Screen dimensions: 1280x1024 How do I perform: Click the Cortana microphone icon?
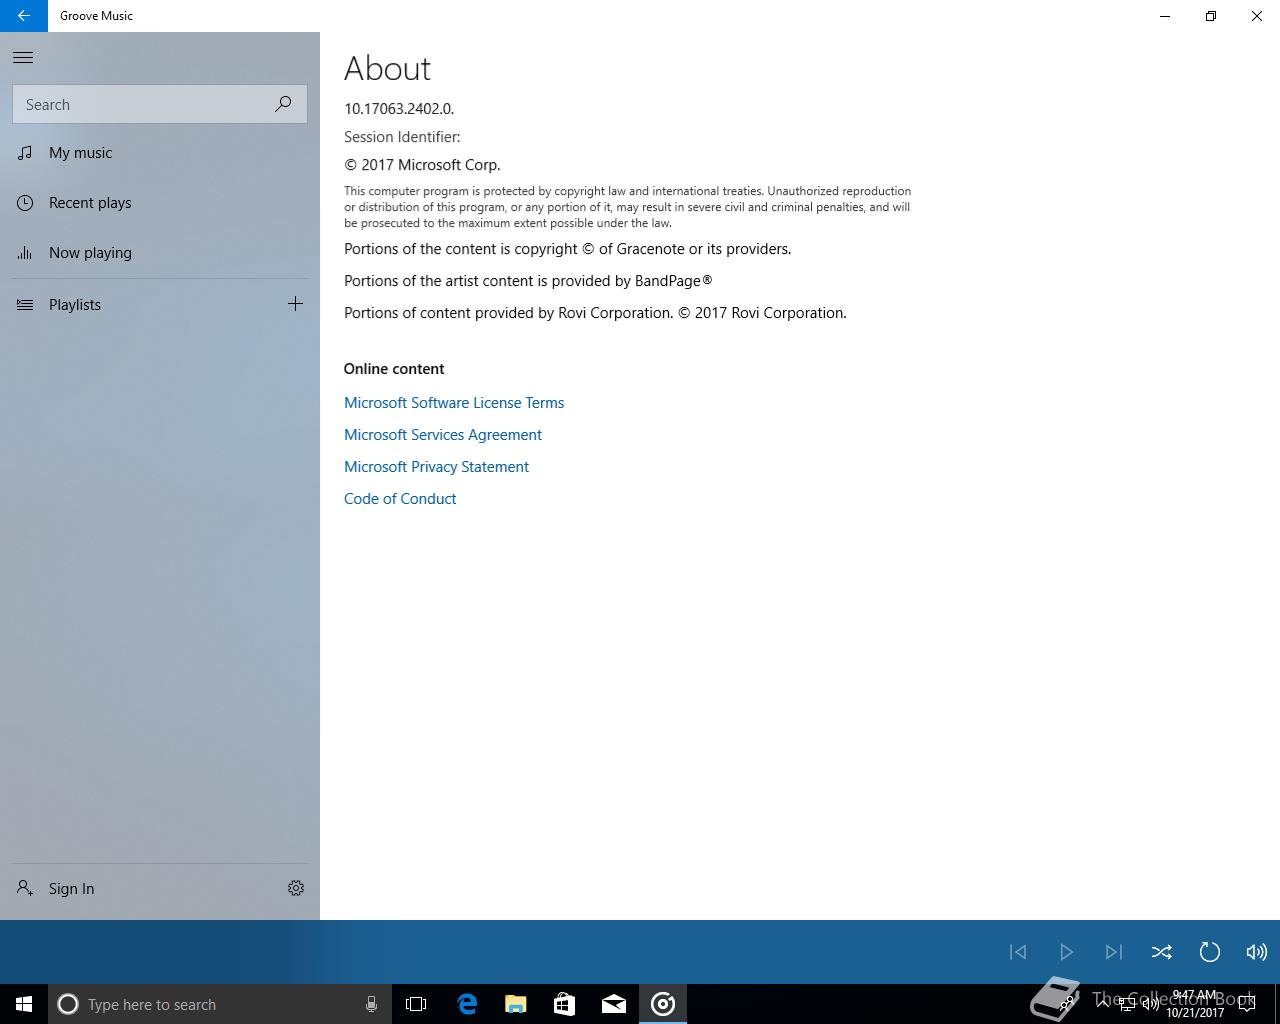[371, 1004]
